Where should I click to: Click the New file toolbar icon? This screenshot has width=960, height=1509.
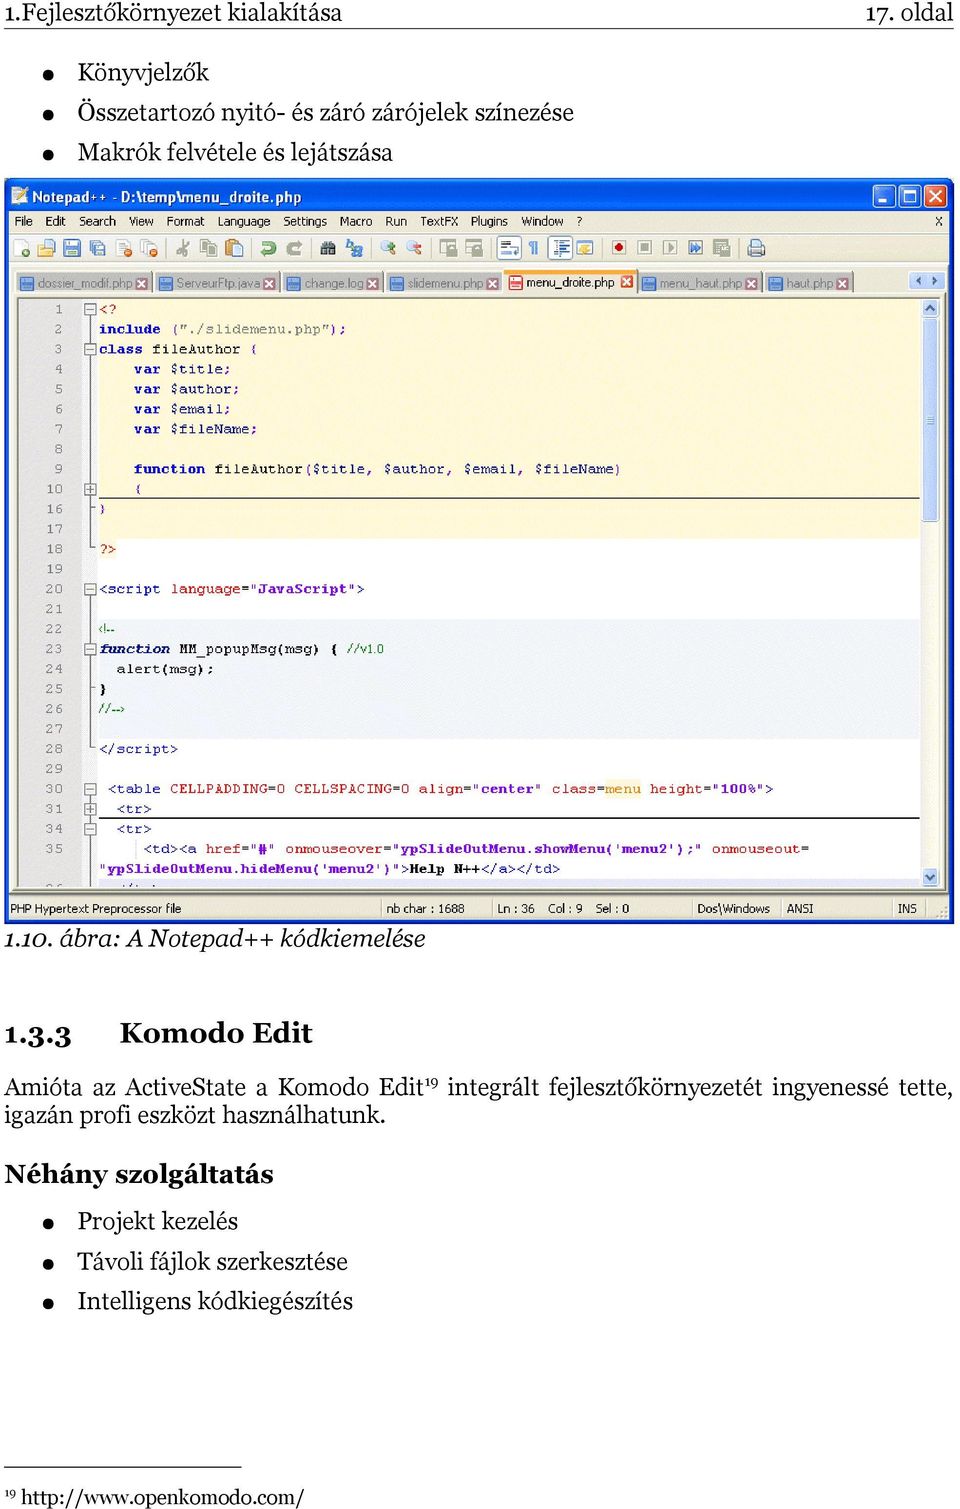point(22,248)
